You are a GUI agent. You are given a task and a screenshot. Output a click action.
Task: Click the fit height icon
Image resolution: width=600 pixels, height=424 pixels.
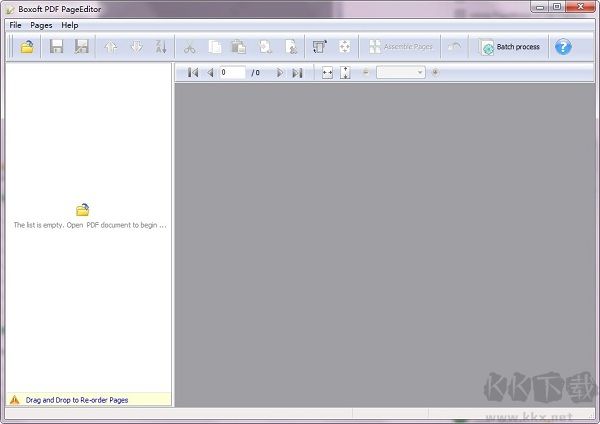point(345,72)
